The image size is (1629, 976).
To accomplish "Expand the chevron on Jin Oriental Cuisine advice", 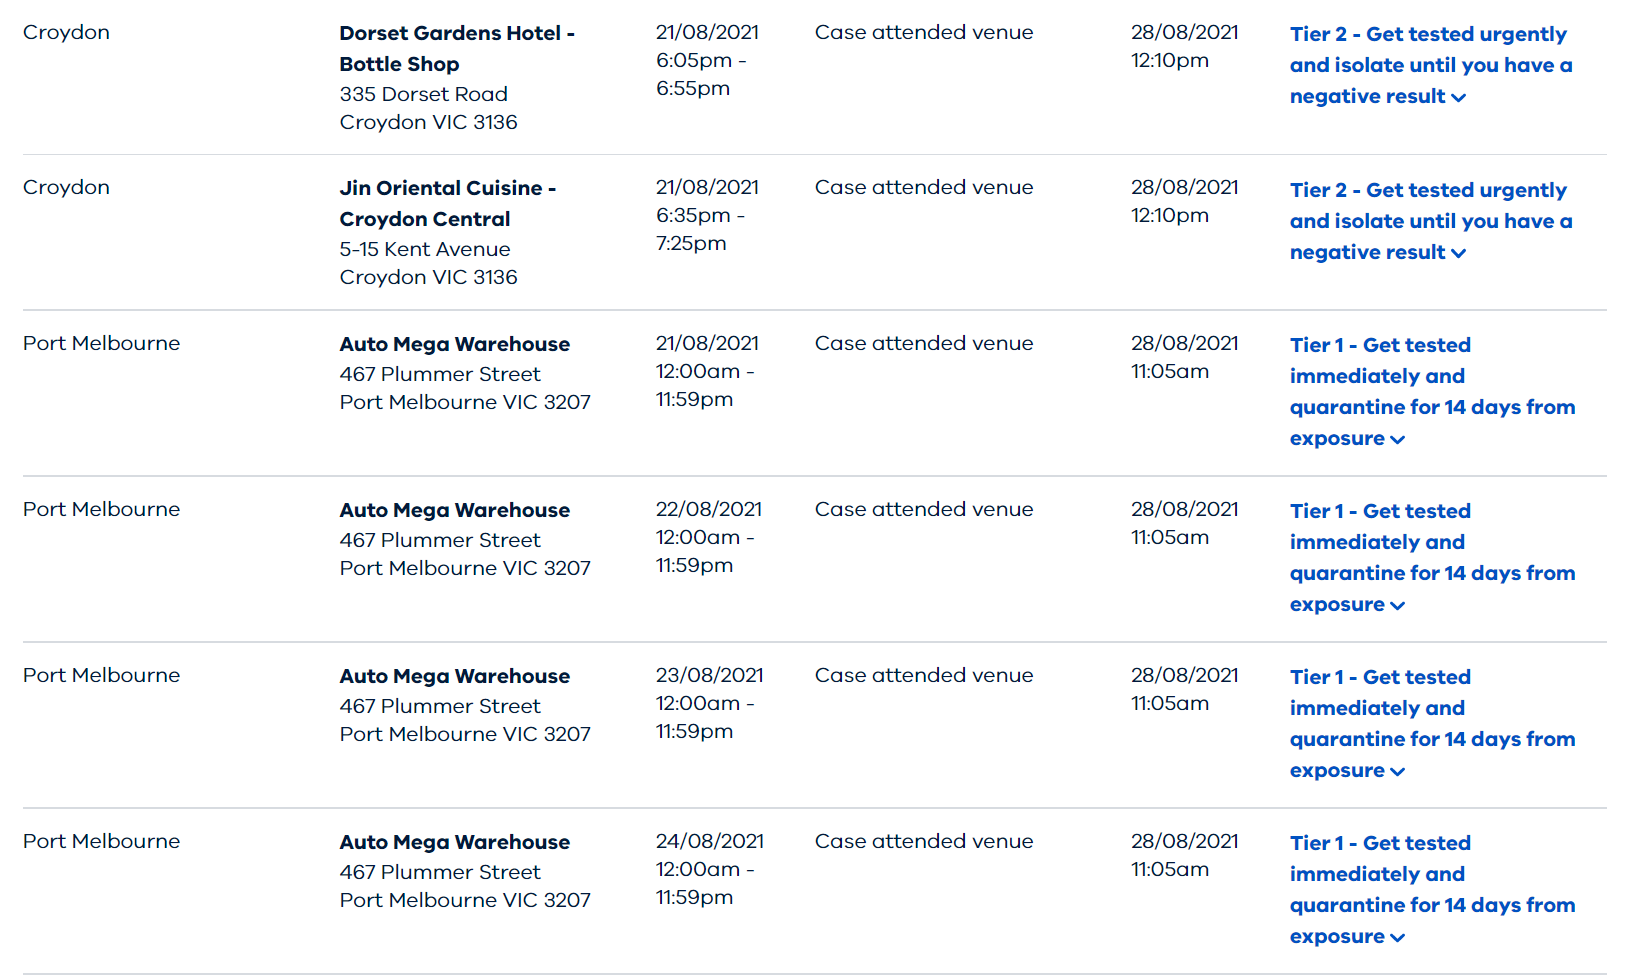I will tap(1458, 254).
